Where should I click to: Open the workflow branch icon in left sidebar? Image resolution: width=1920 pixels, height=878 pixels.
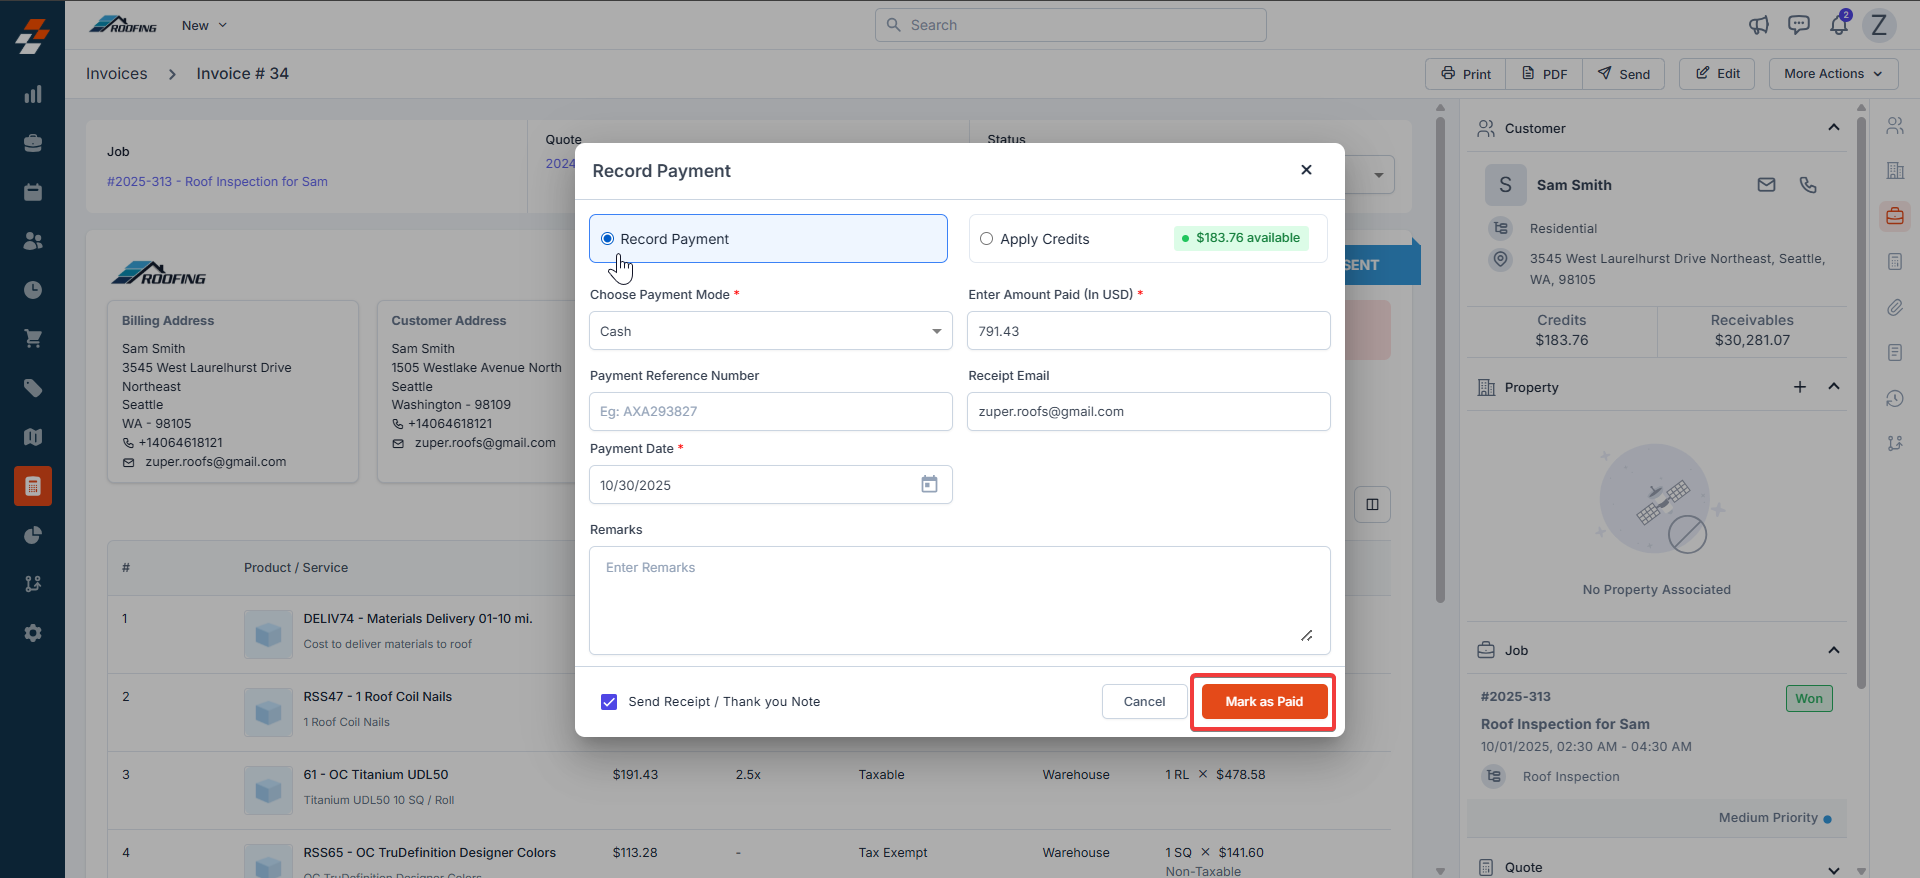33,584
